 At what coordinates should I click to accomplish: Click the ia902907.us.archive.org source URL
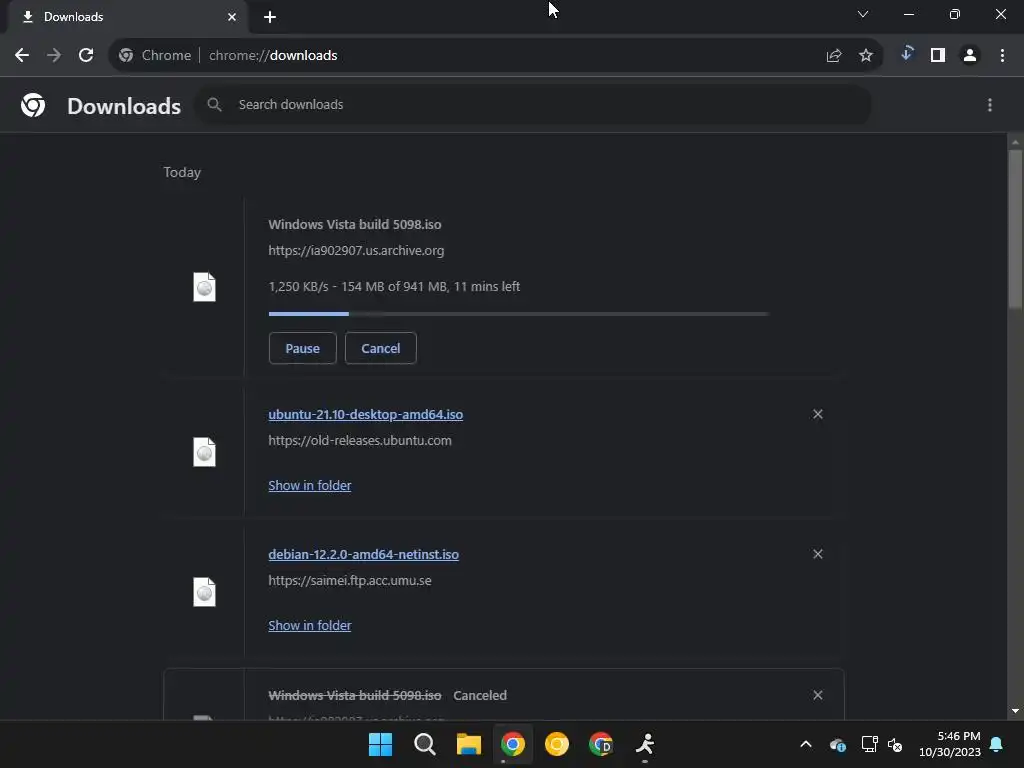coord(356,251)
